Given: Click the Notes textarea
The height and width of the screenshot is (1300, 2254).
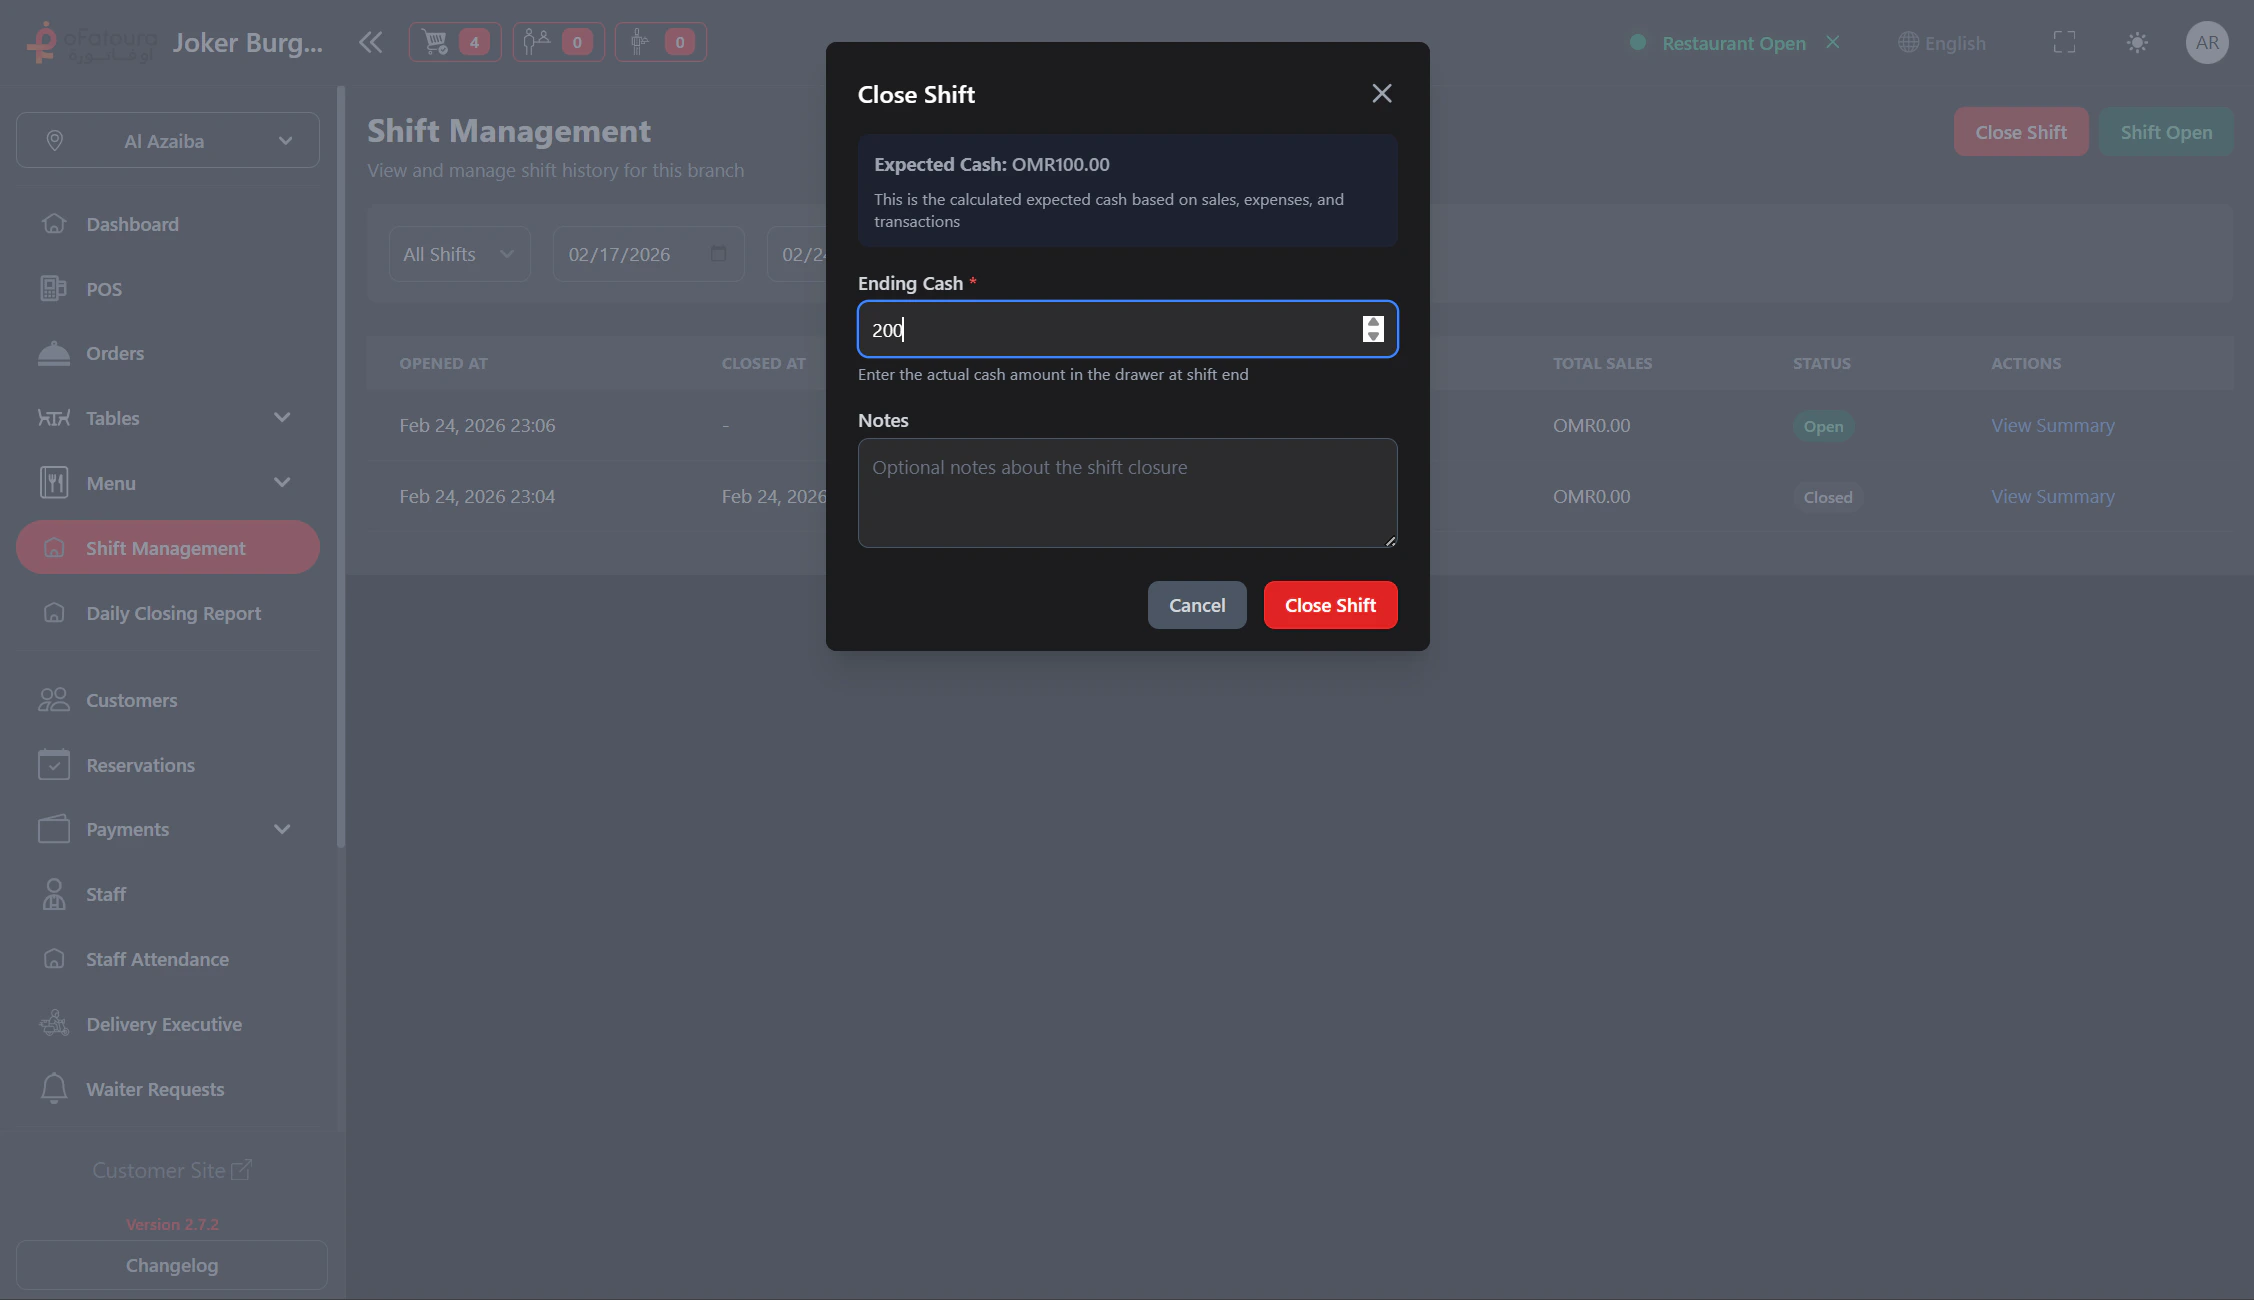Looking at the screenshot, I should [1127, 493].
